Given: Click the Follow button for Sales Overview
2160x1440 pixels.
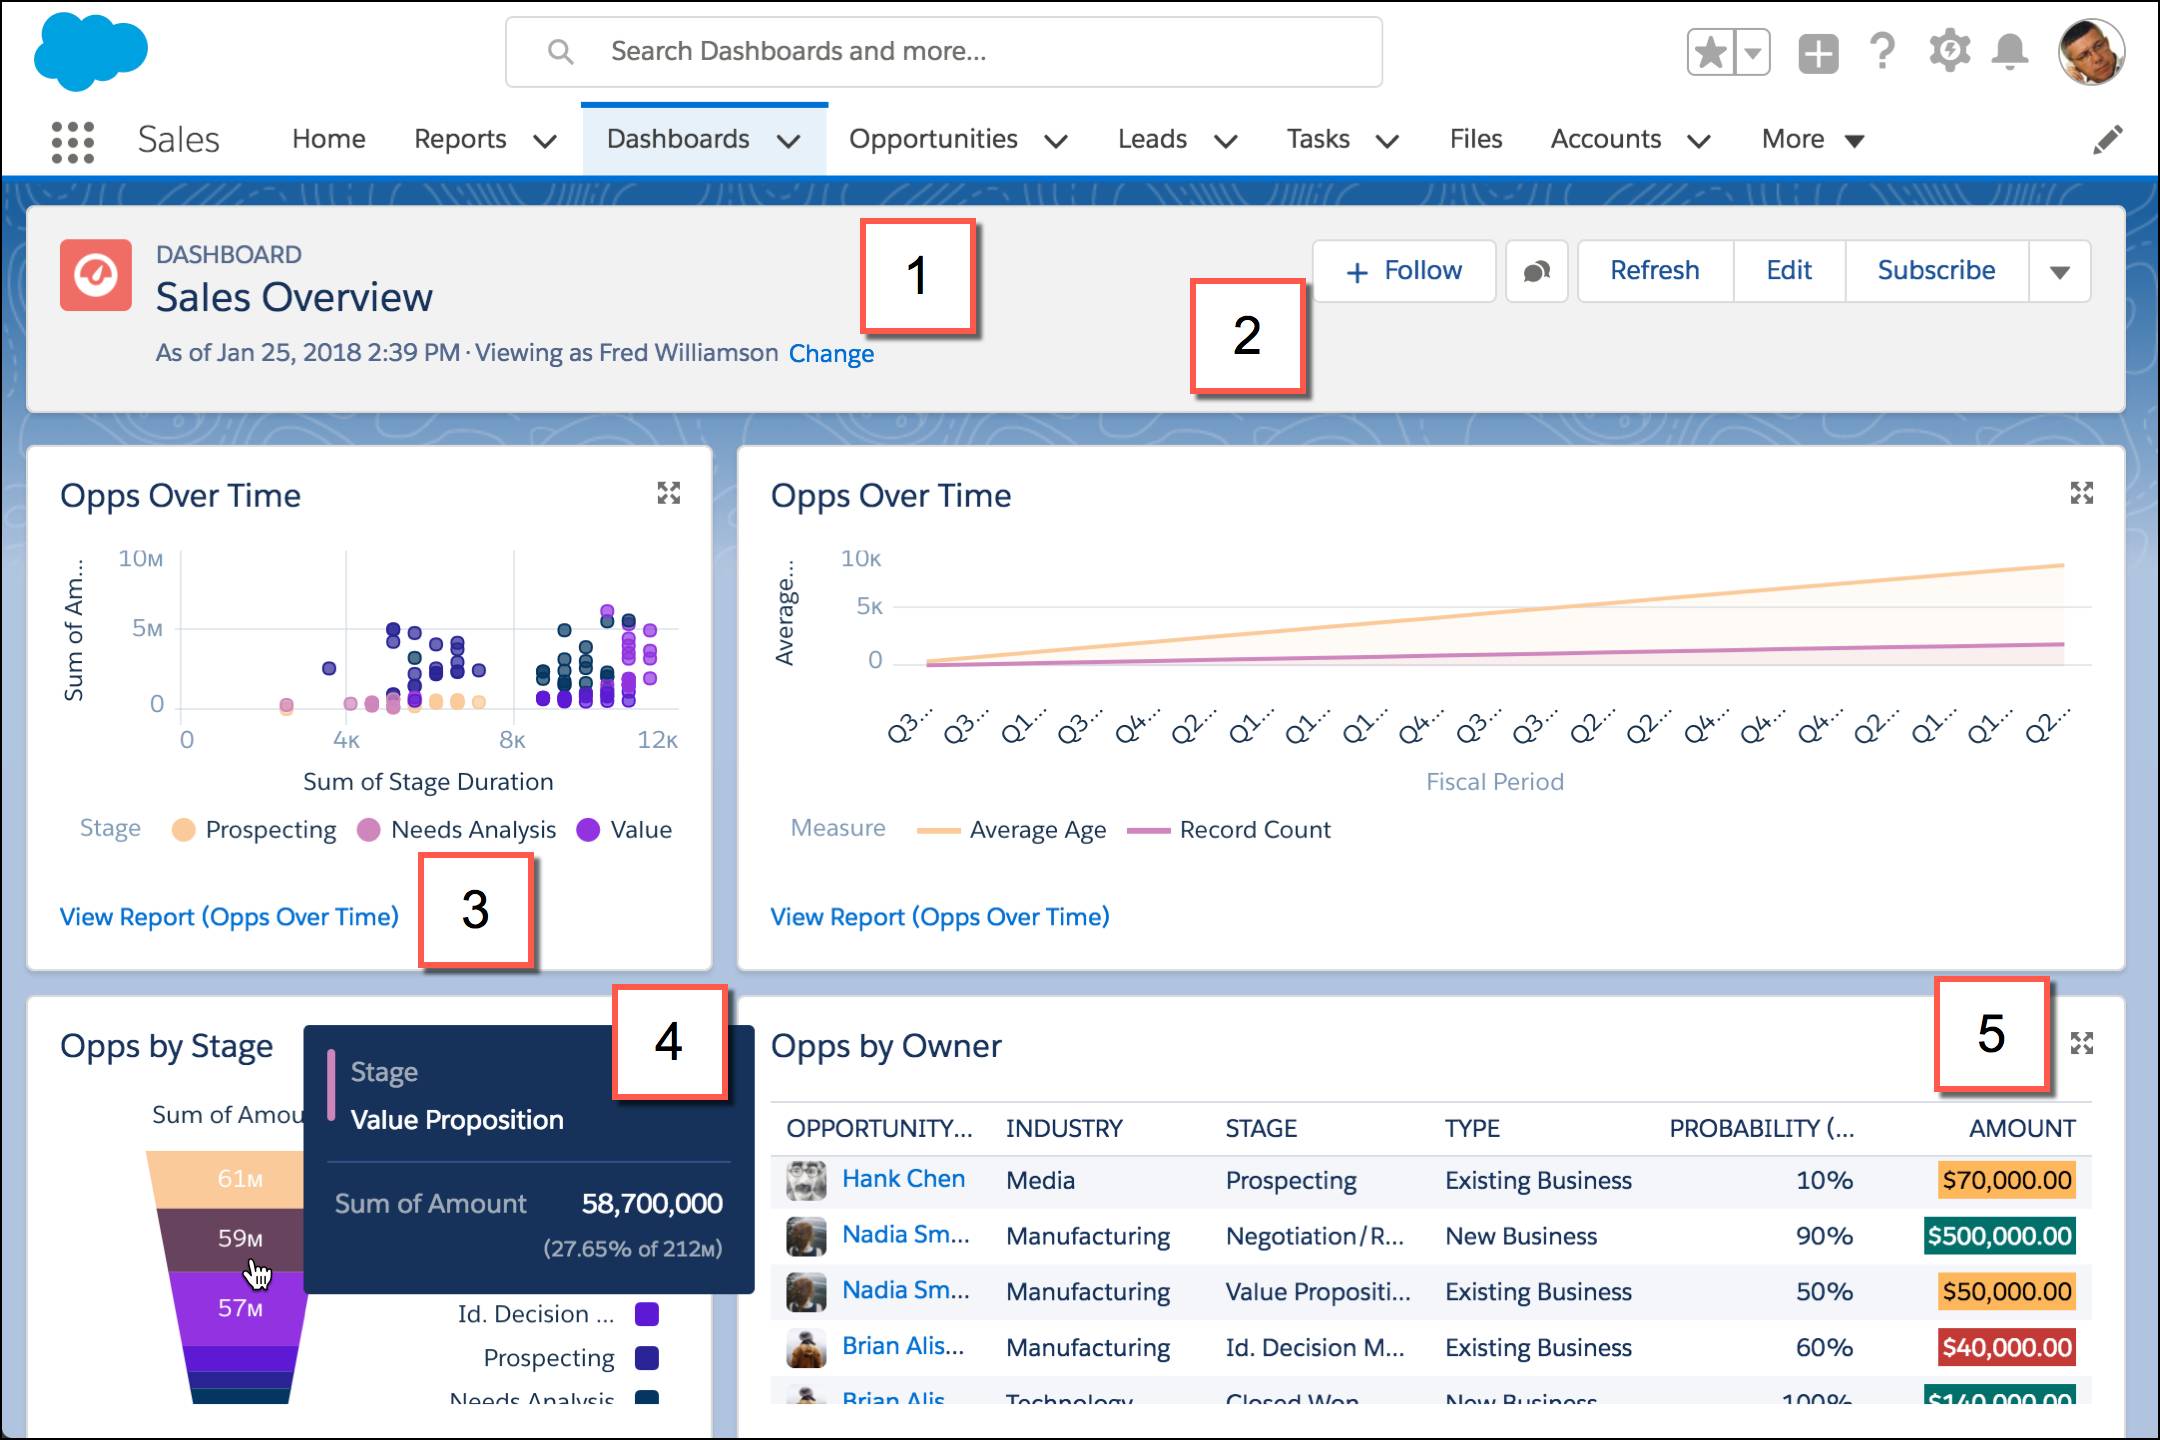Looking at the screenshot, I should (x=1400, y=268).
